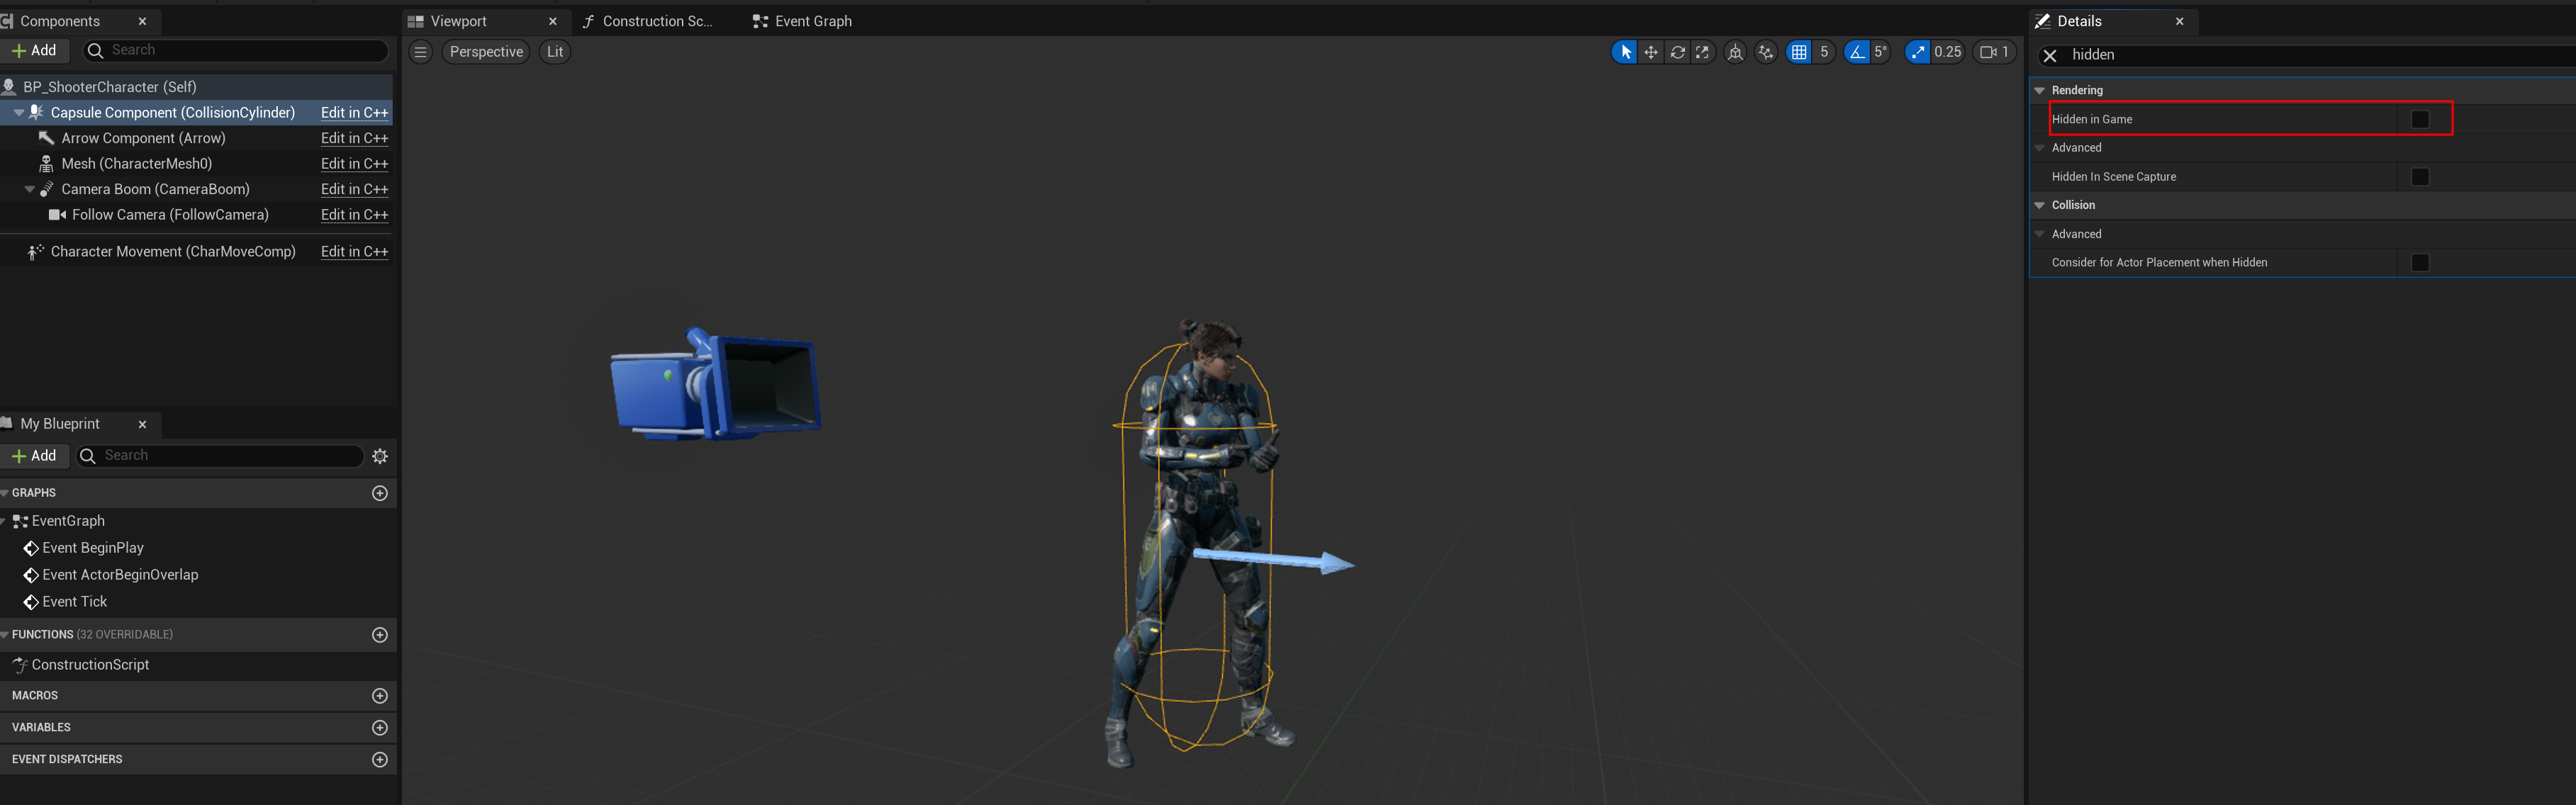The width and height of the screenshot is (2576, 805).
Task: Collapse the Camera Boom component tree
Action: (29, 189)
